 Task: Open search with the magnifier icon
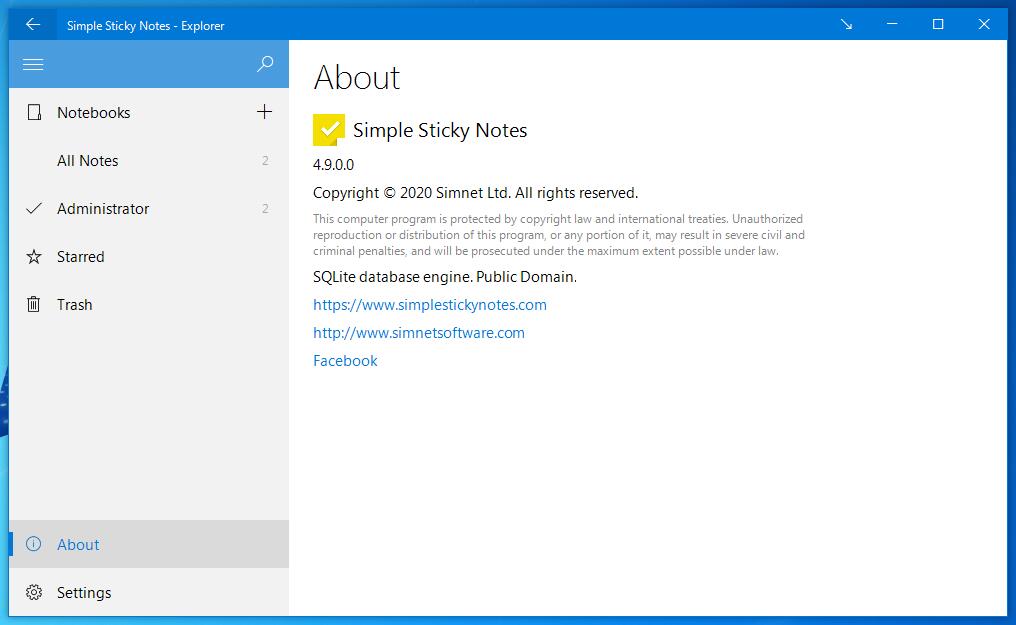265,64
